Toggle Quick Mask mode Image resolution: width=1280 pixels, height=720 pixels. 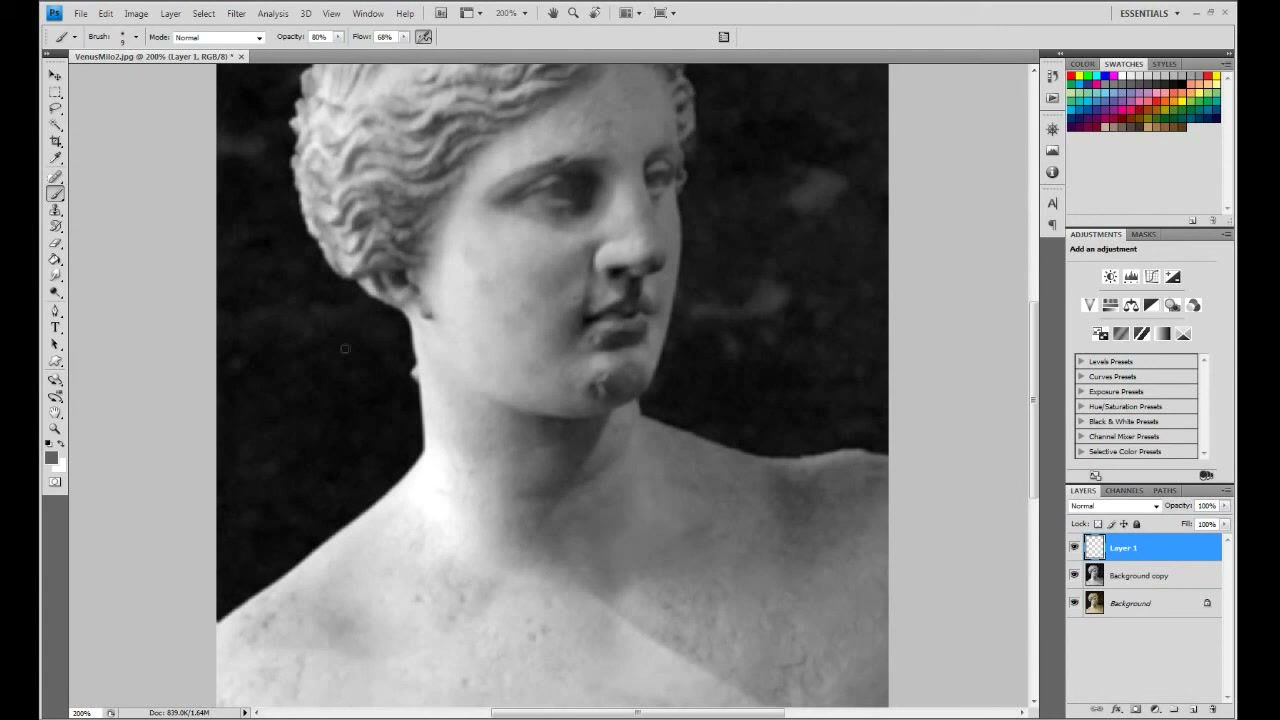55,482
